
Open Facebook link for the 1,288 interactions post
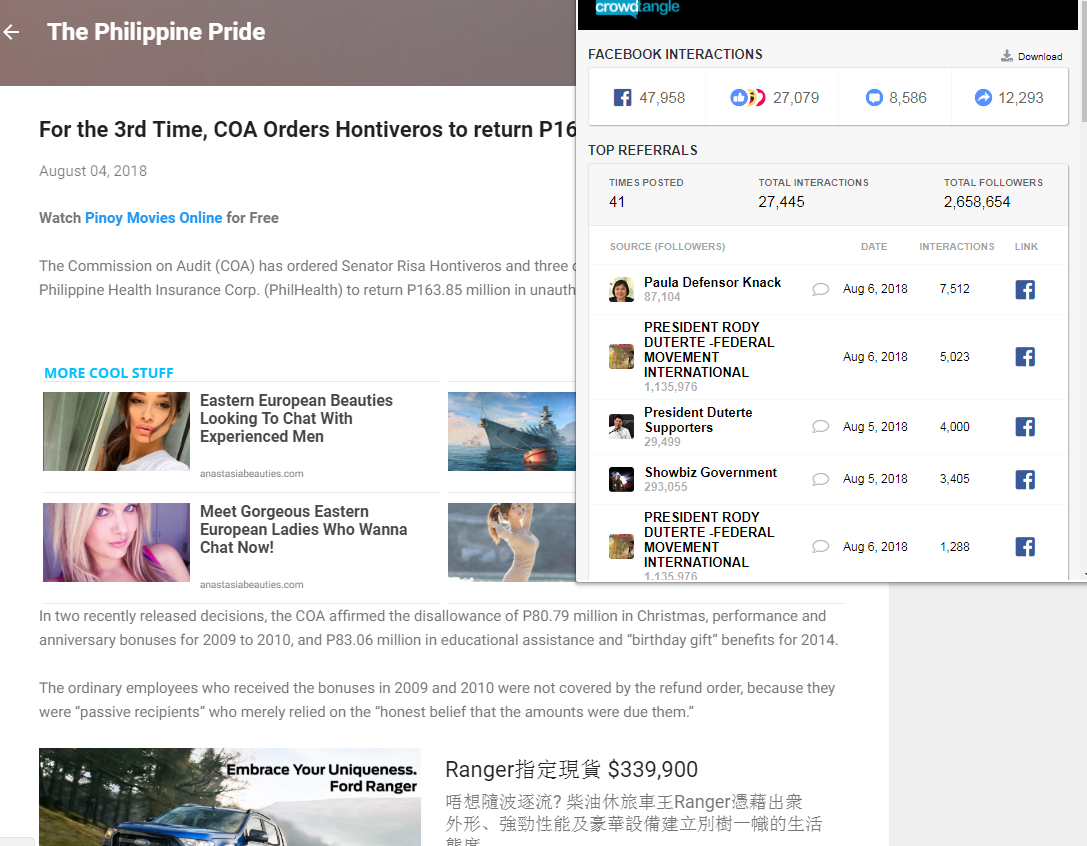click(x=1025, y=547)
